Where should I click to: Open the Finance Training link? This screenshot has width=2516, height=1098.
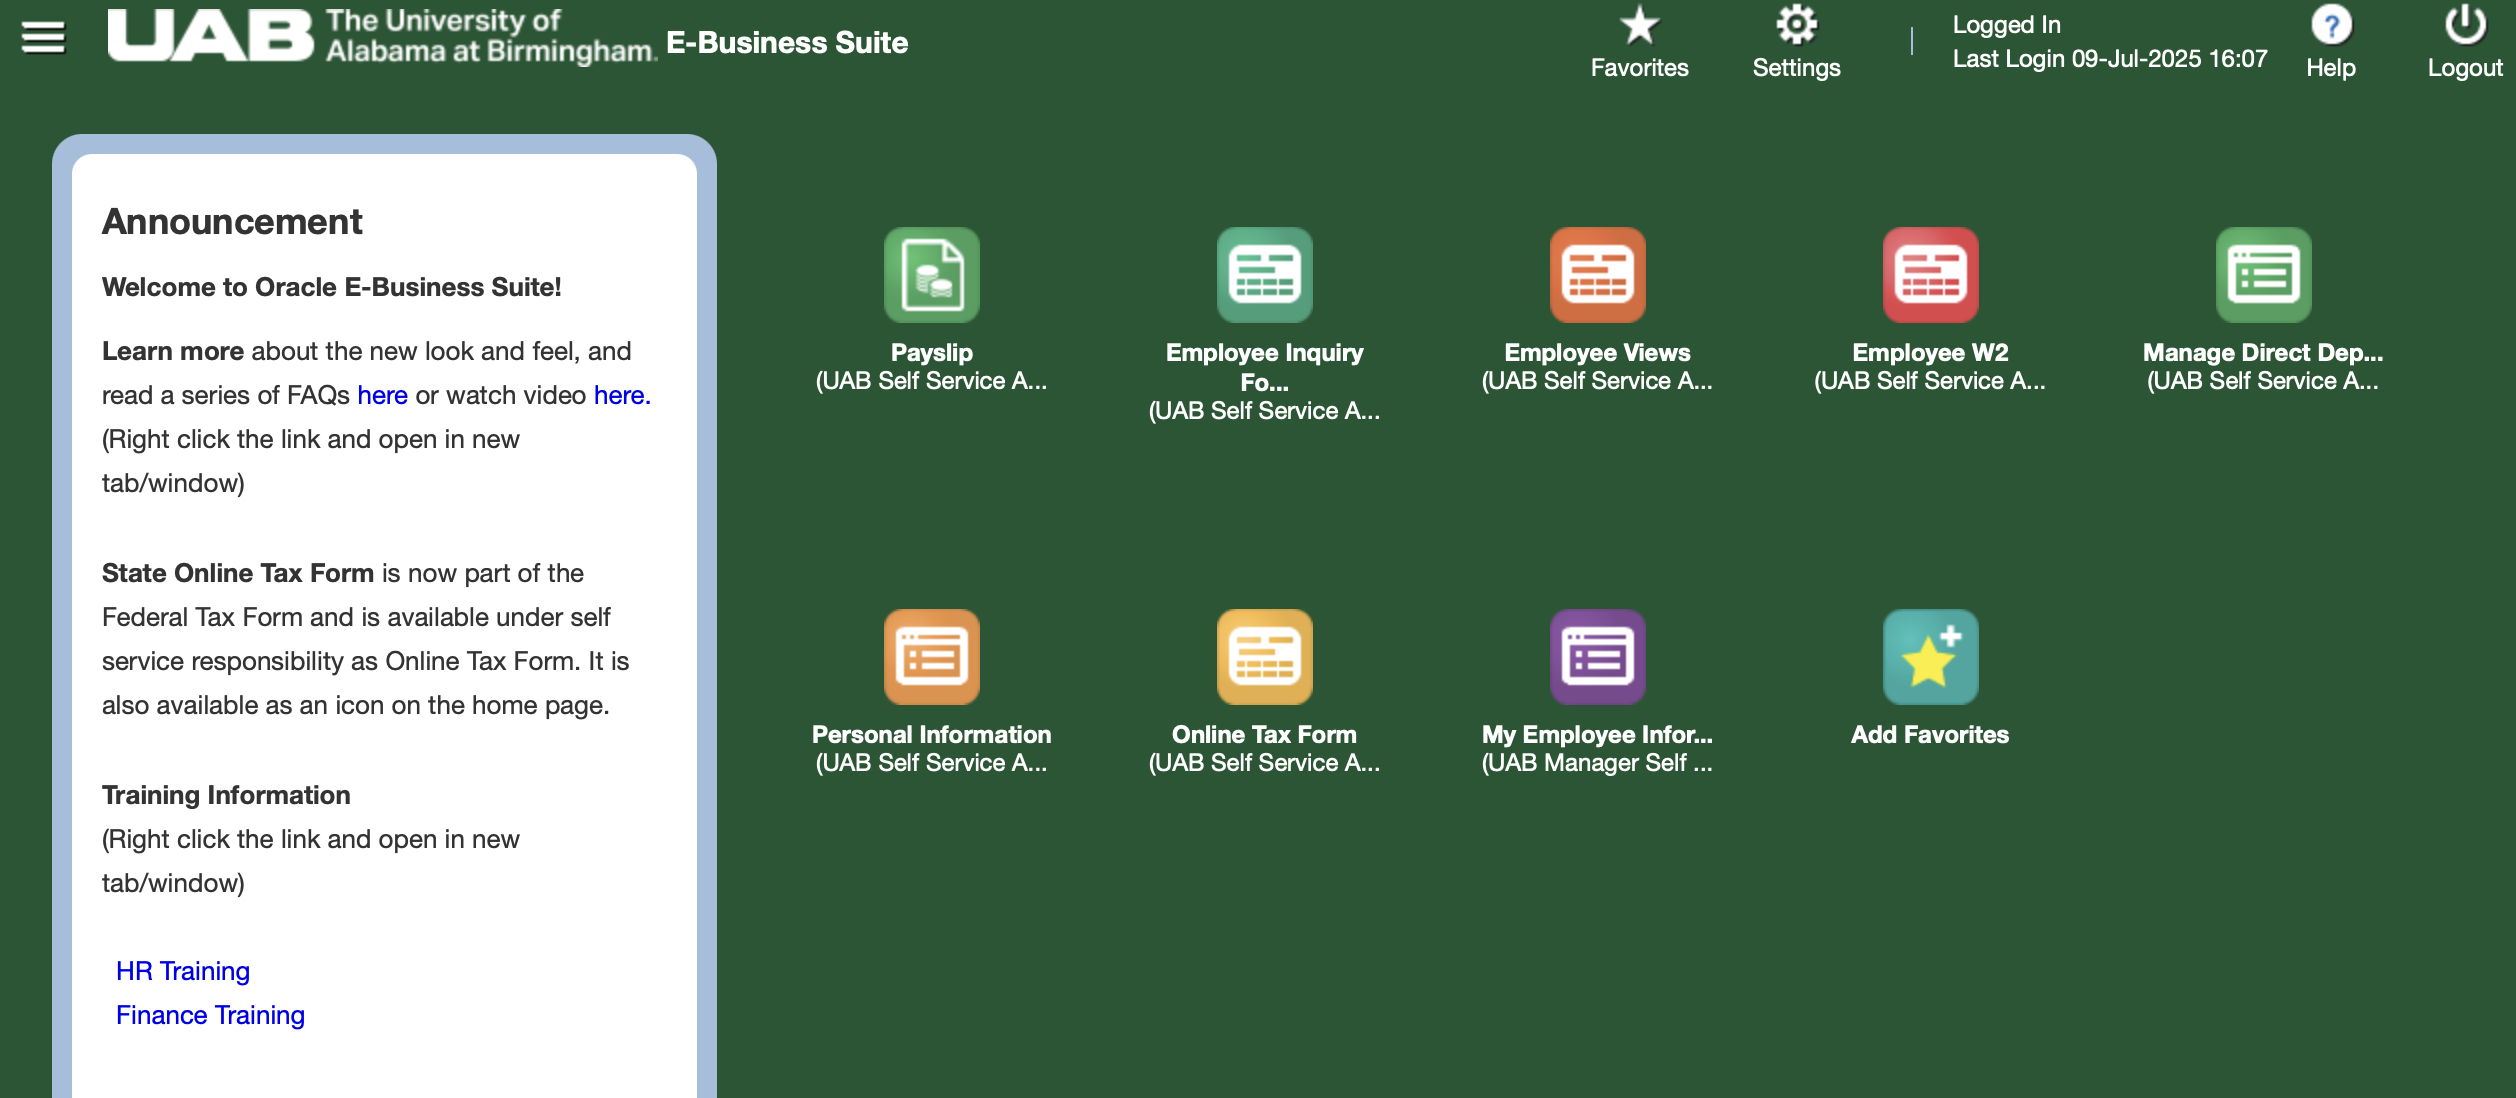[210, 1015]
